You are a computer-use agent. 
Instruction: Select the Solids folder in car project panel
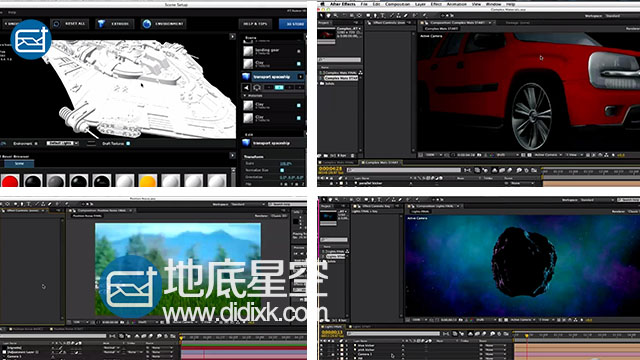[330, 83]
